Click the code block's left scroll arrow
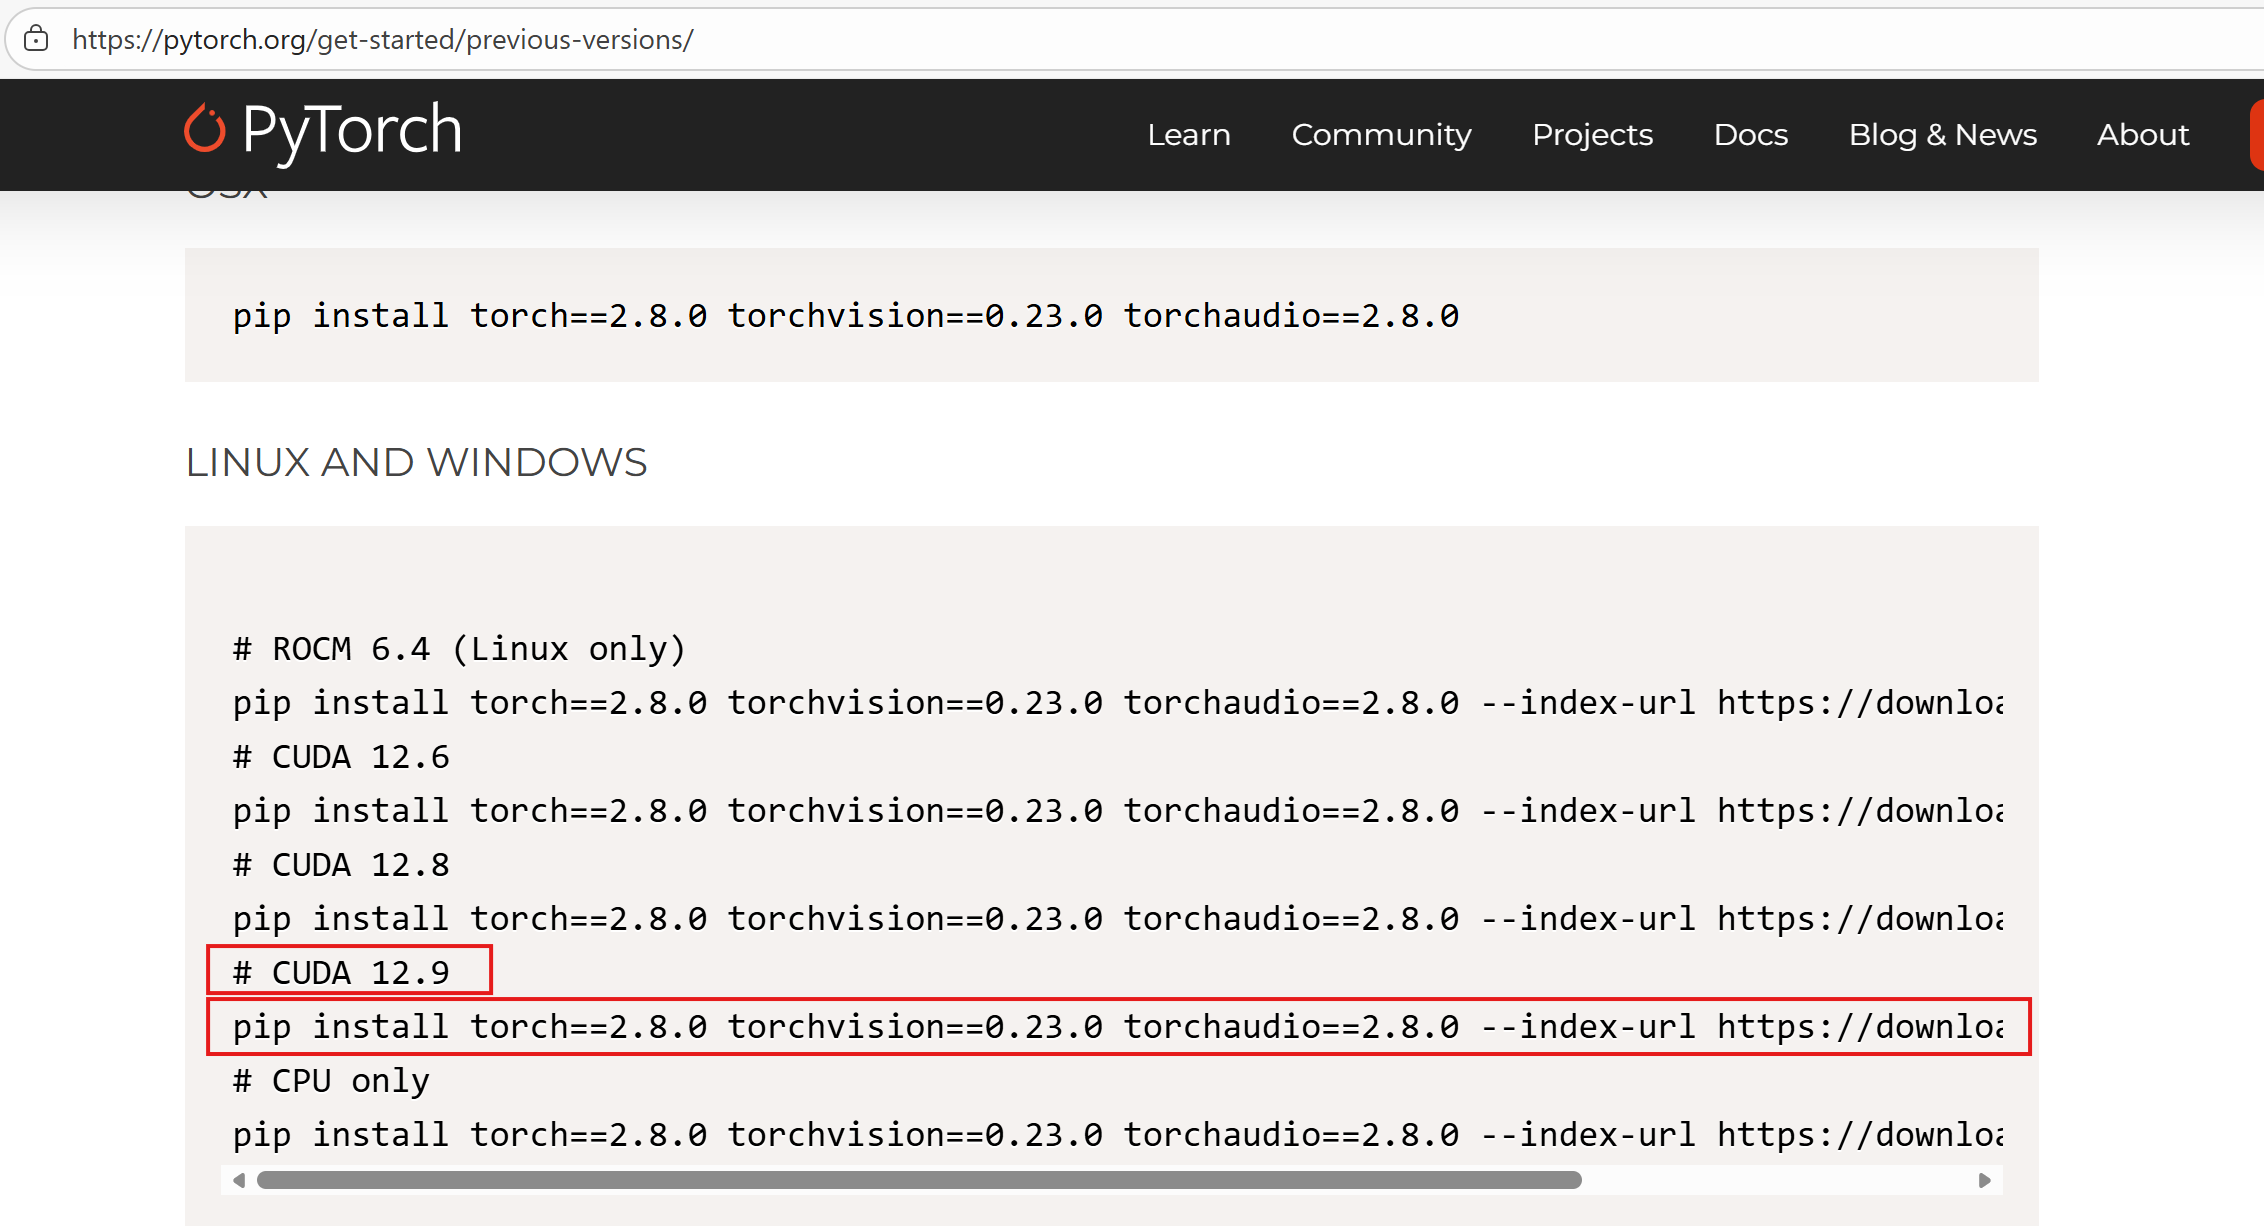This screenshot has width=2264, height=1226. point(239,1180)
